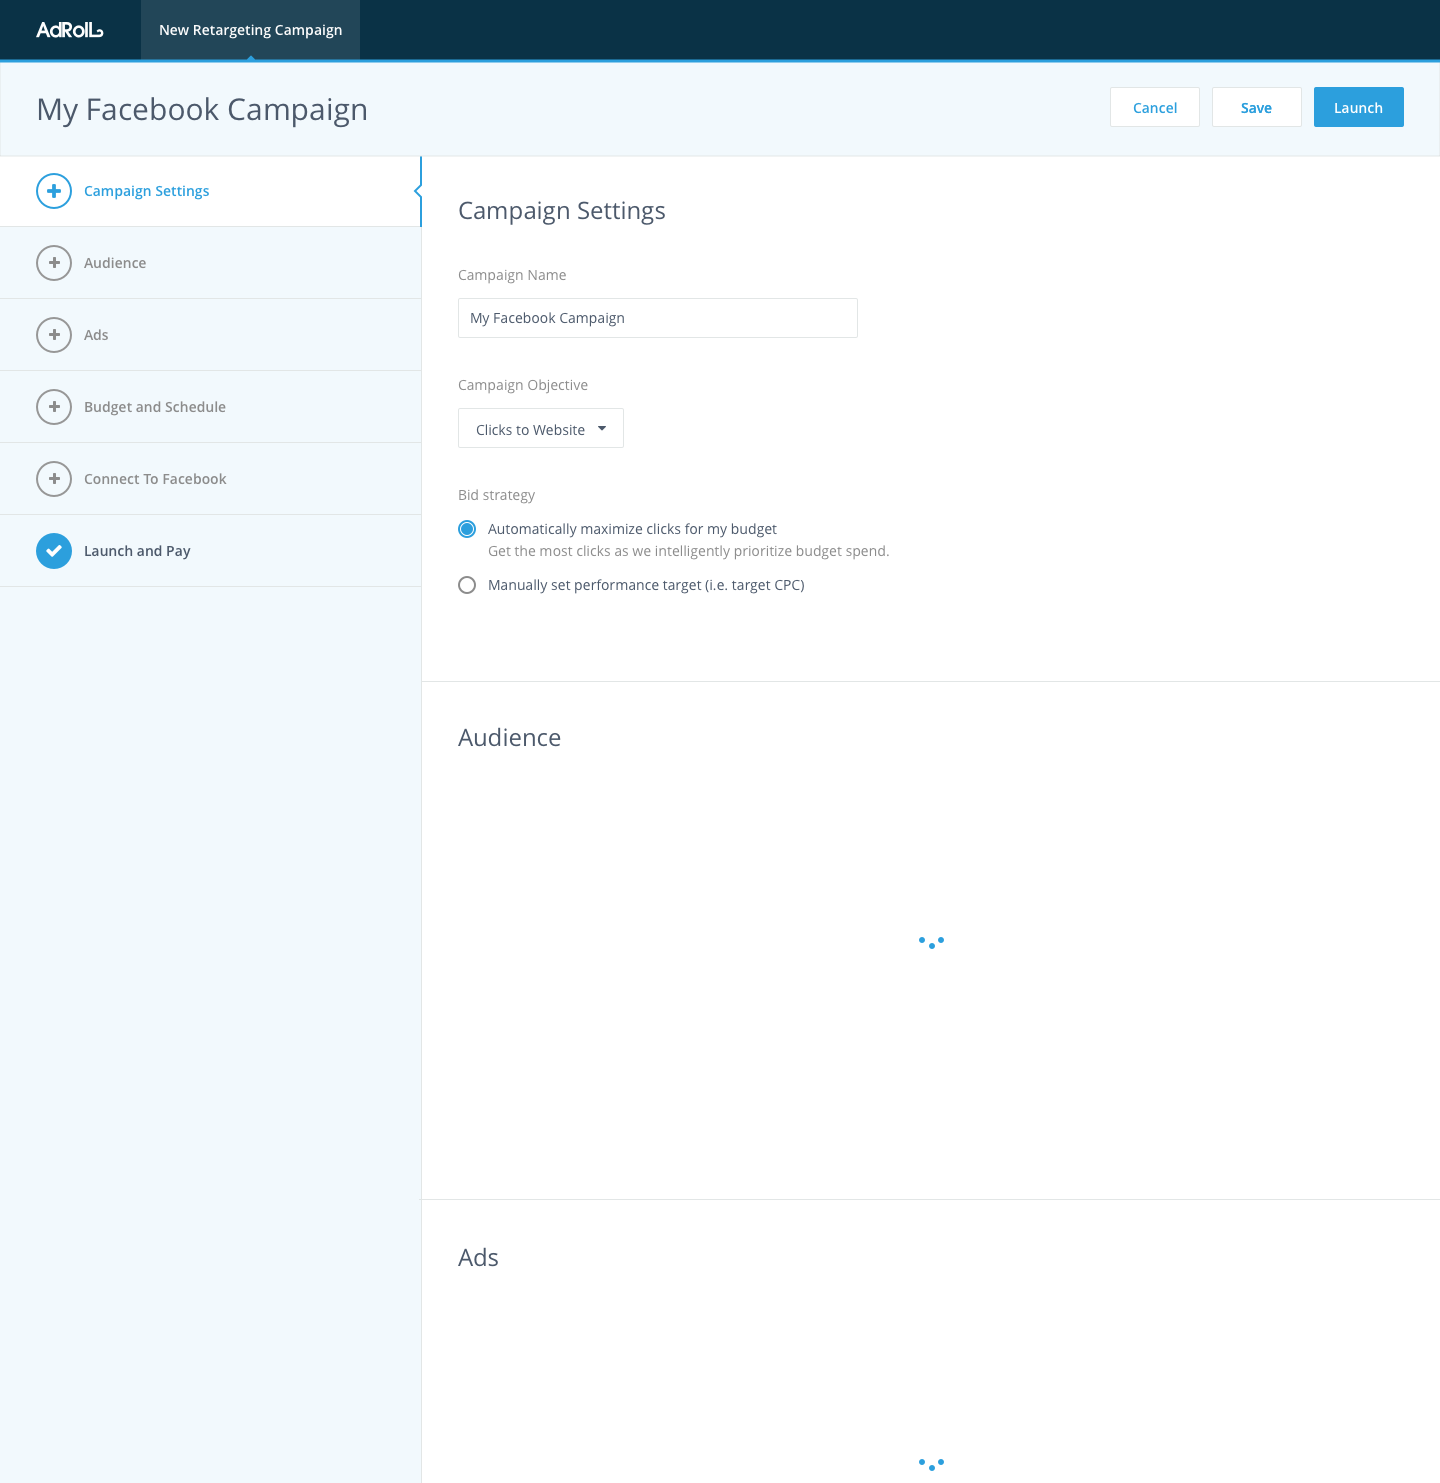
Task: Click into the Campaign Name field
Action: click(x=657, y=318)
